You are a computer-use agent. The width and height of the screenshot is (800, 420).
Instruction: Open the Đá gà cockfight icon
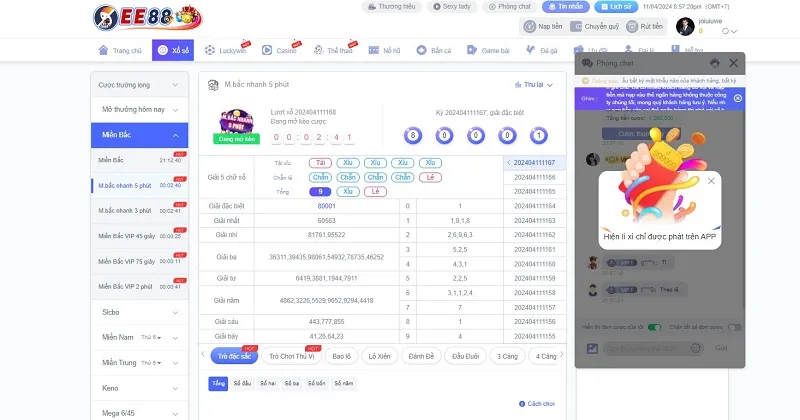(x=531, y=50)
